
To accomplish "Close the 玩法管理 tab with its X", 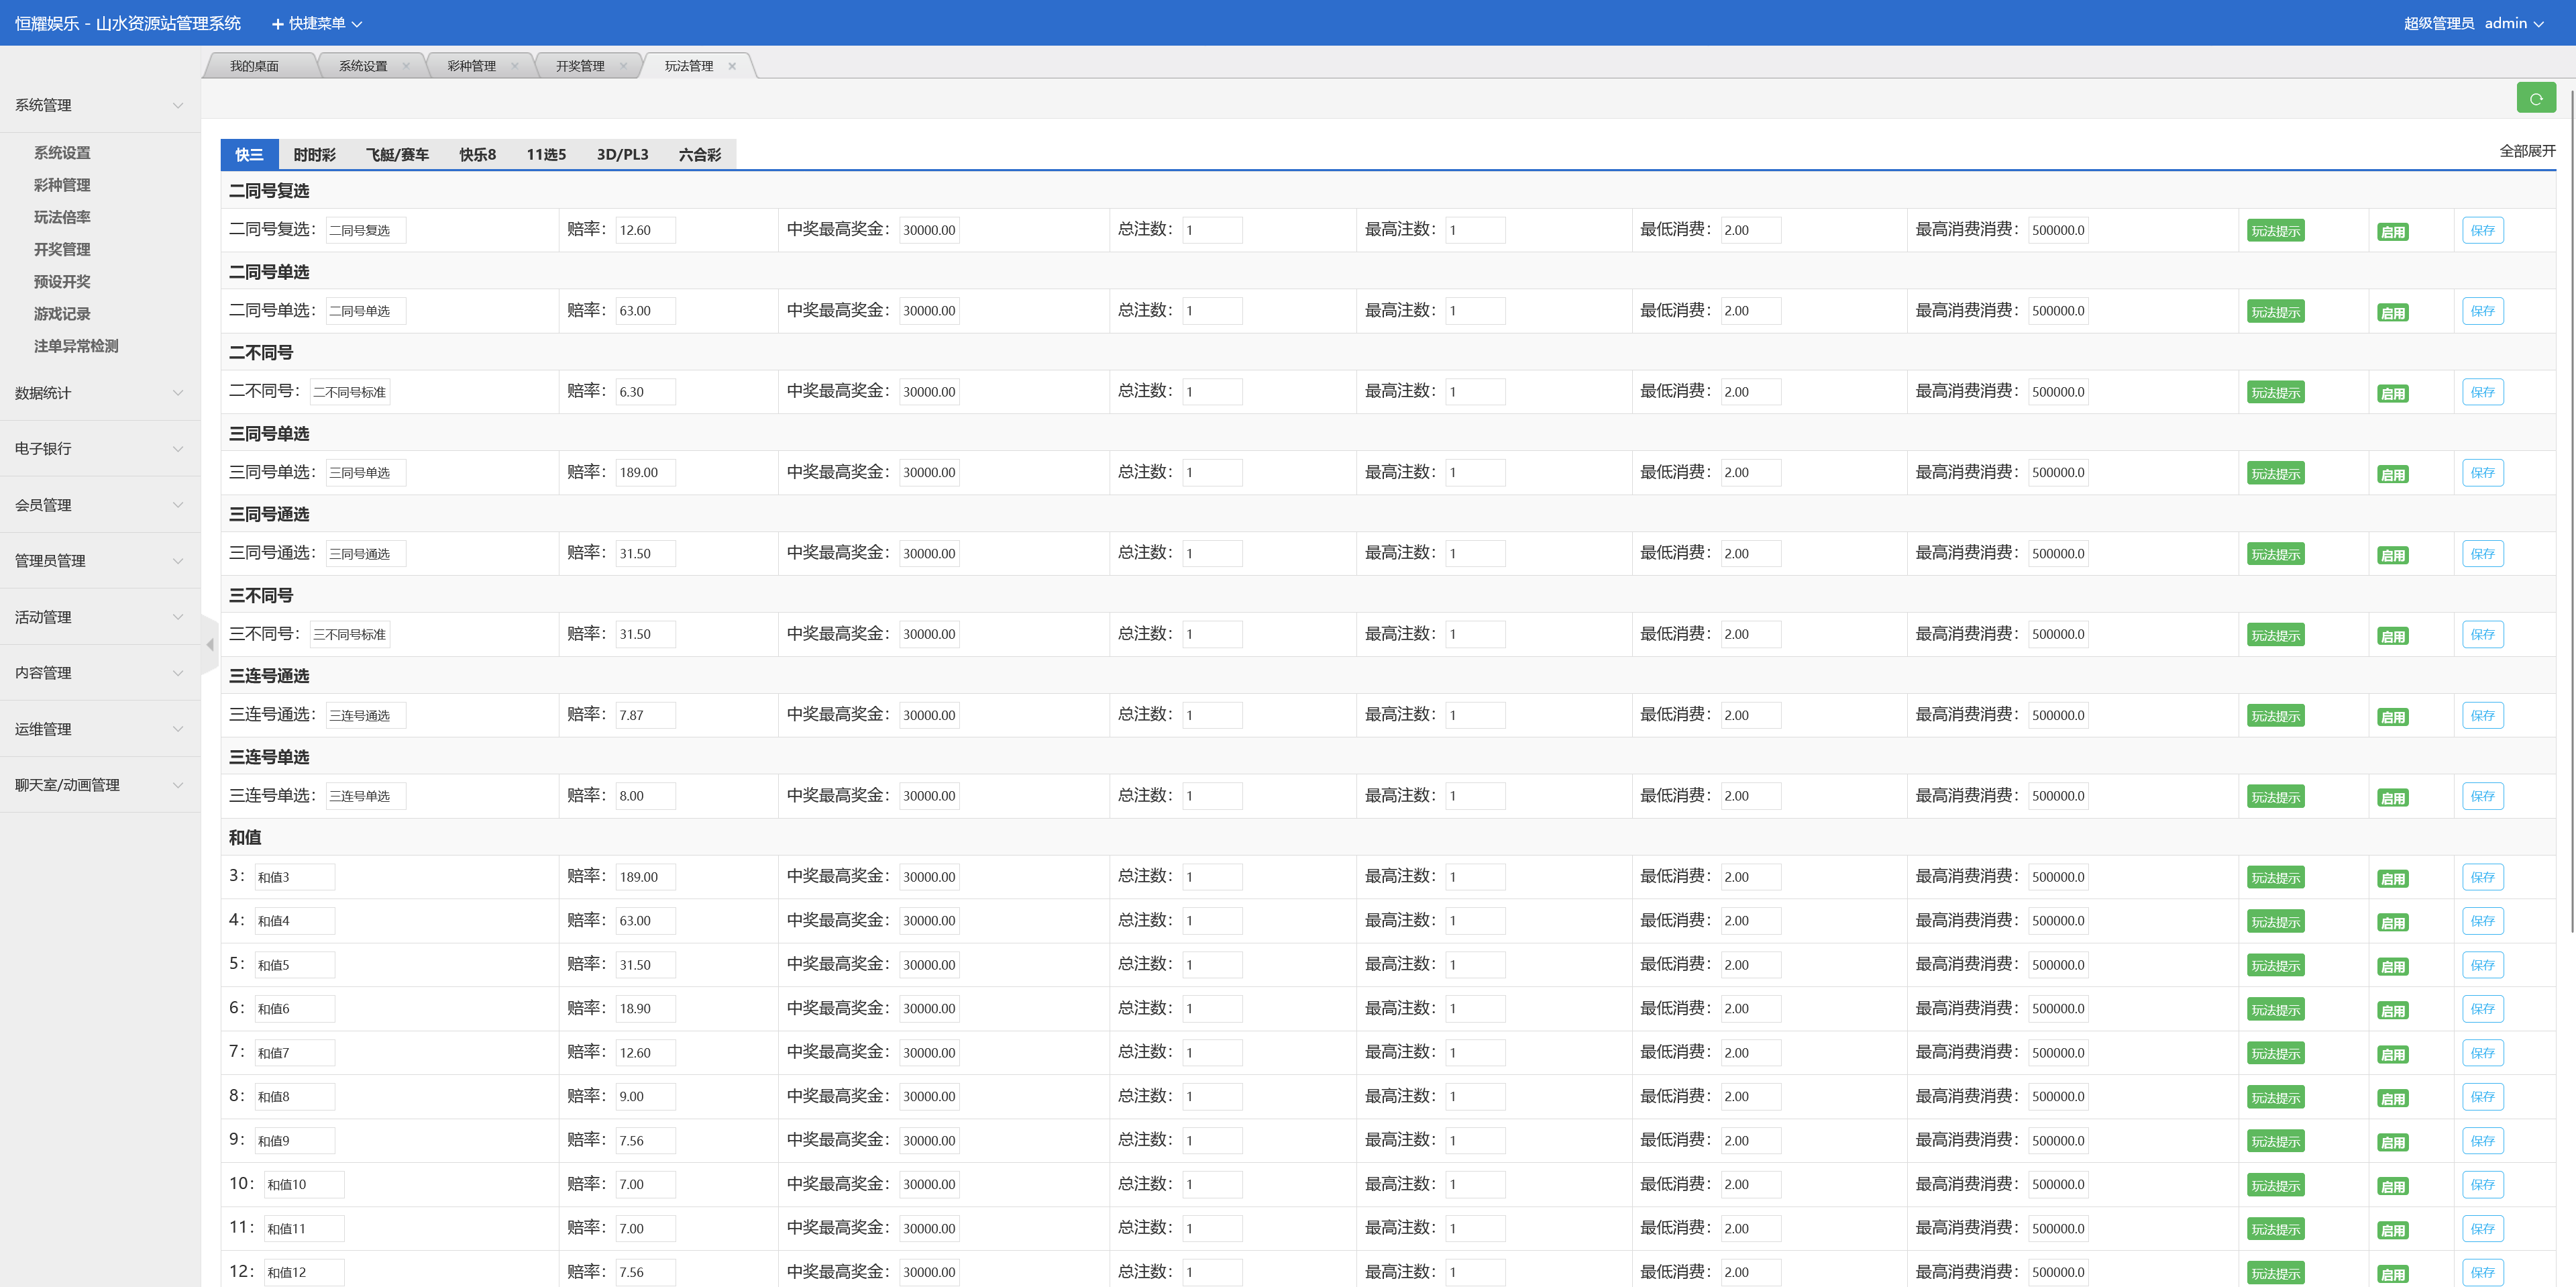I will pos(732,66).
